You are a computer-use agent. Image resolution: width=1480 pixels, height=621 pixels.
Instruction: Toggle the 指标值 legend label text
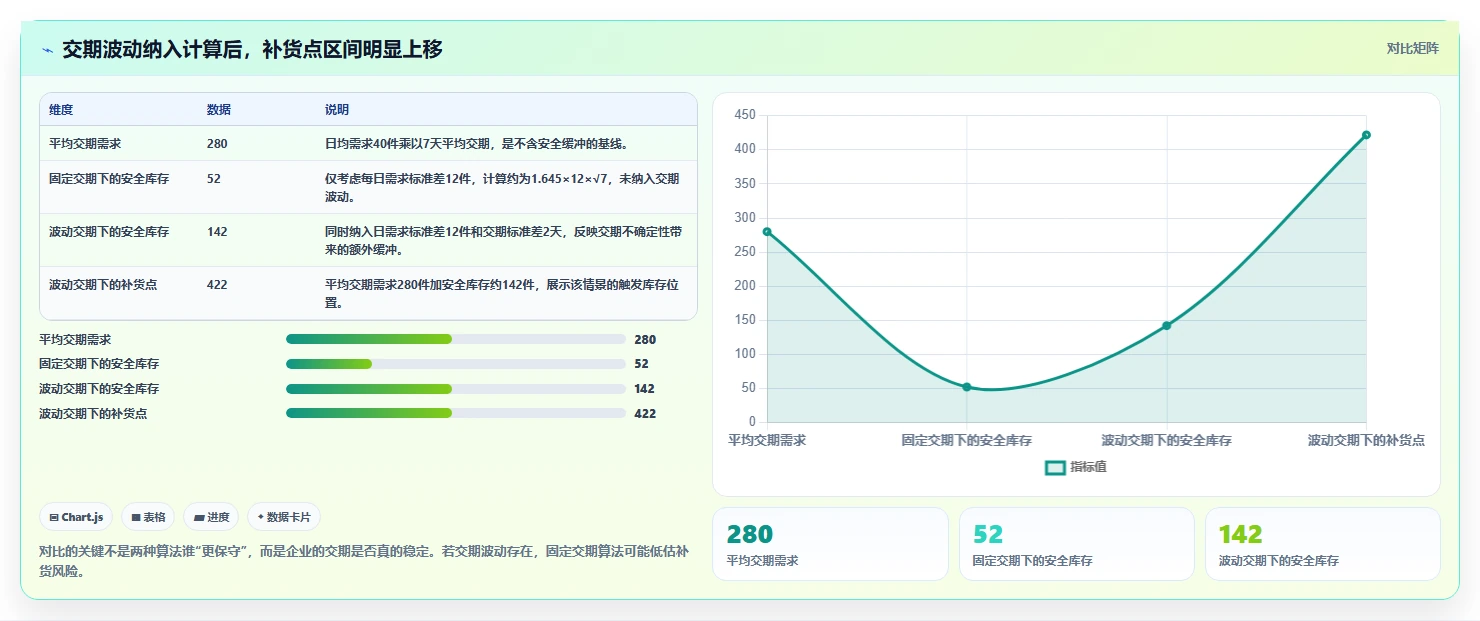(1088, 467)
